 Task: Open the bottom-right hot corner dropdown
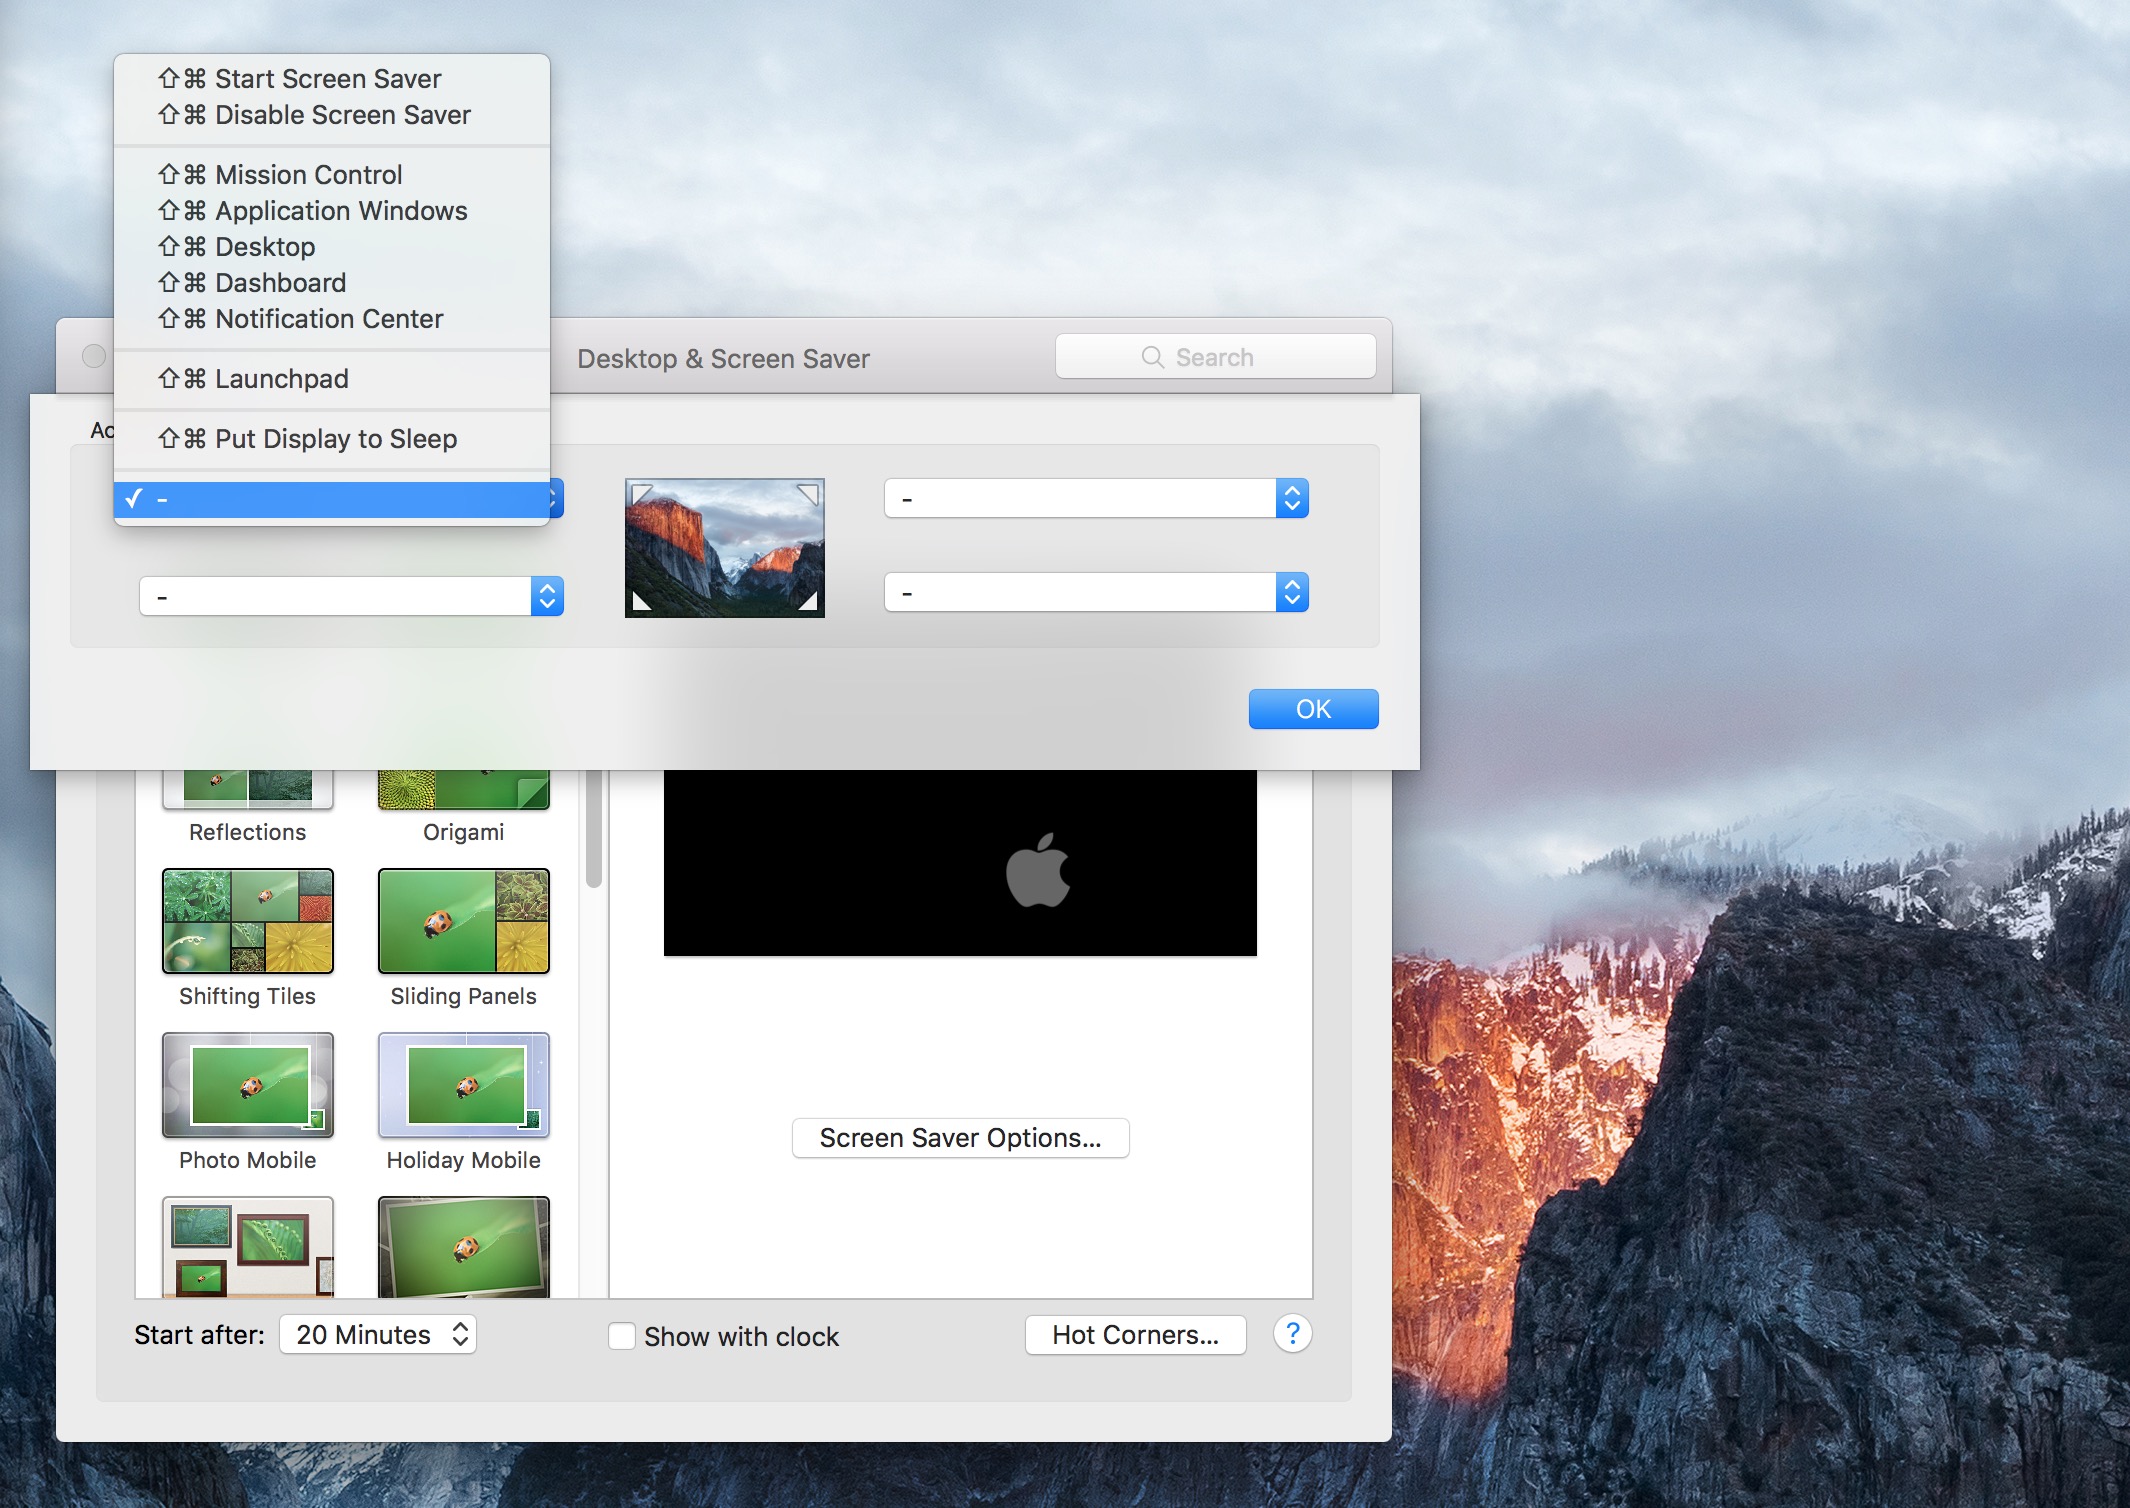click(x=1096, y=592)
